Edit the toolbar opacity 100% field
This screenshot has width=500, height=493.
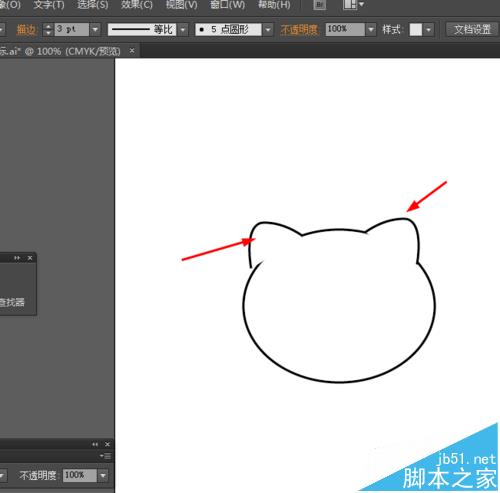(x=345, y=29)
